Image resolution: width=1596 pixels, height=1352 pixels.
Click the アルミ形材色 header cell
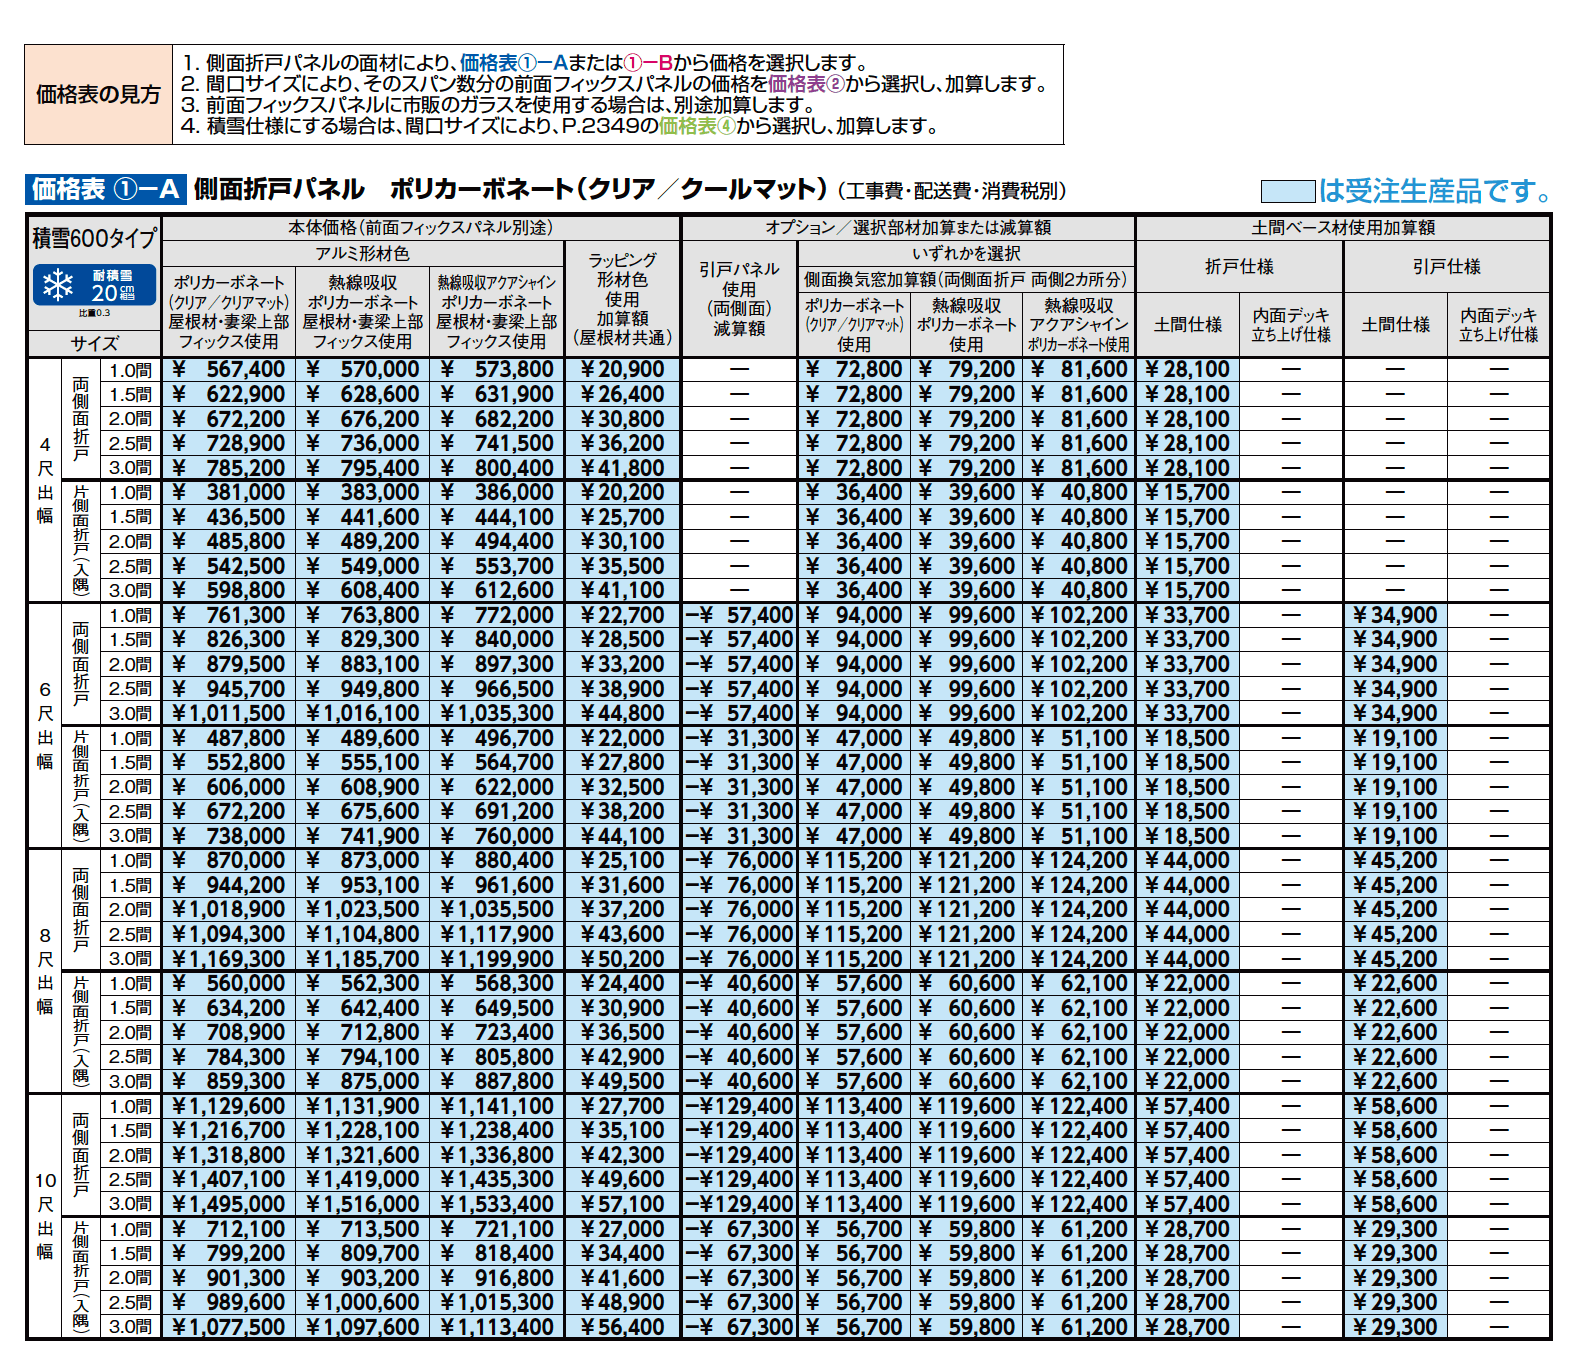(362, 254)
